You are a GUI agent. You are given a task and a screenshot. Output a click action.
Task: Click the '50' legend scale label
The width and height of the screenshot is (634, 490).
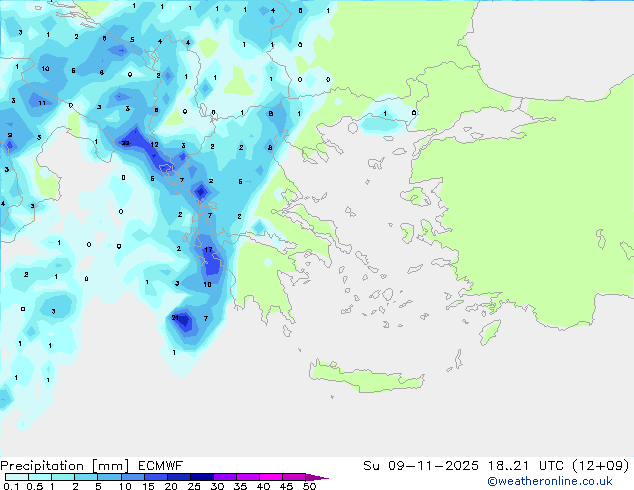point(309,486)
